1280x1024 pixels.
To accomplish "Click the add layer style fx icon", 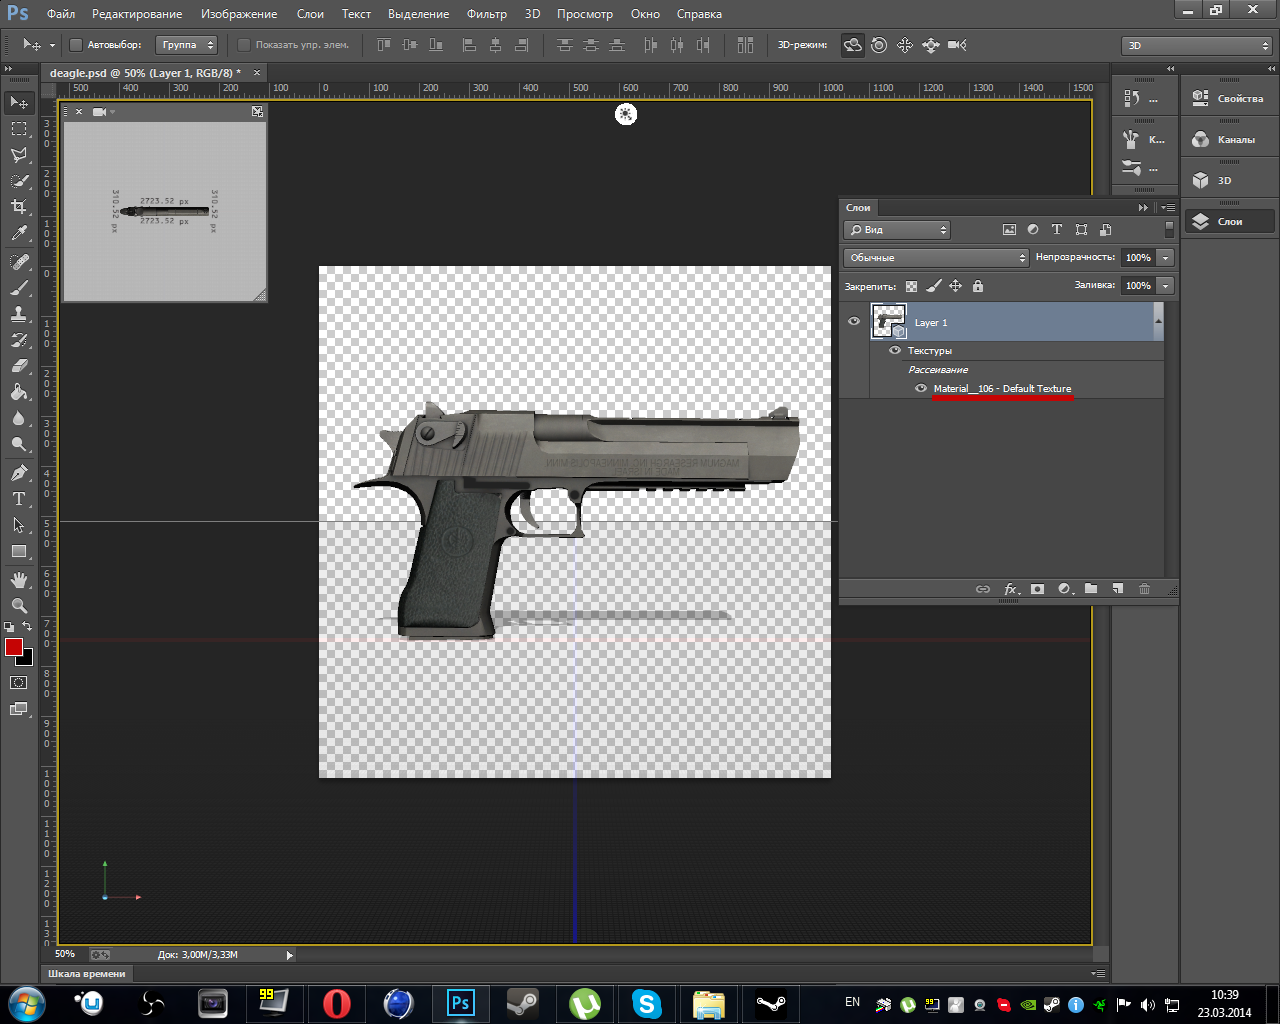I will click(x=1011, y=589).
